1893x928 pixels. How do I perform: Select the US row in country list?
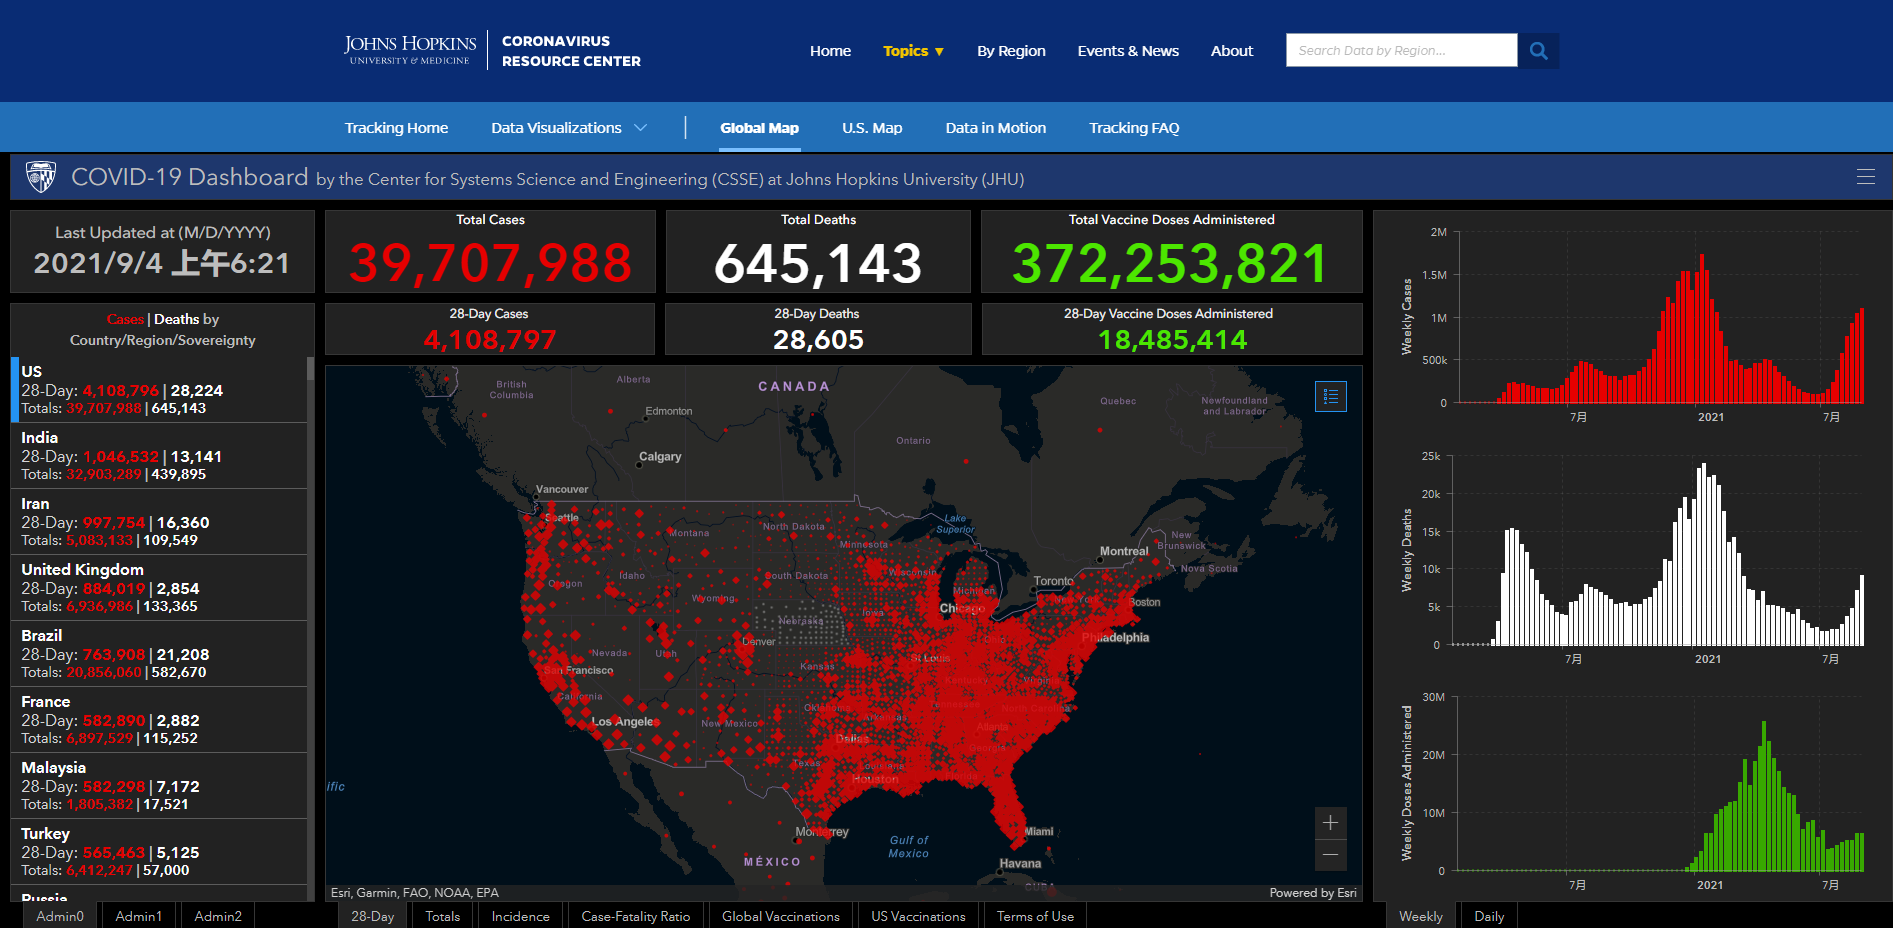(x=160, y=390)
